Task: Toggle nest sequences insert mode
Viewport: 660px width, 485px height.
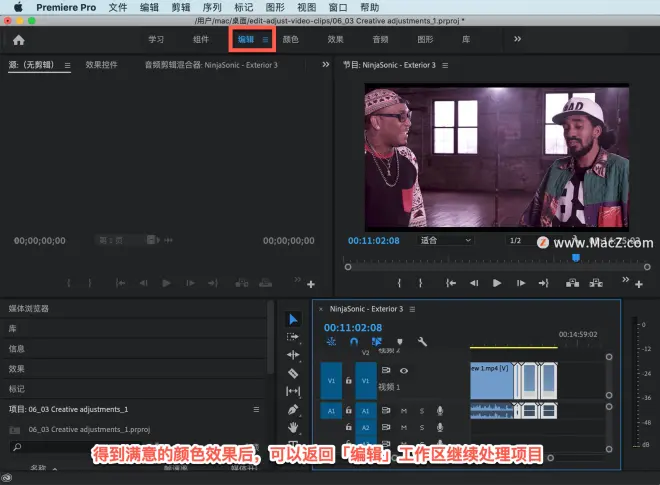Action: pos(331,341)
